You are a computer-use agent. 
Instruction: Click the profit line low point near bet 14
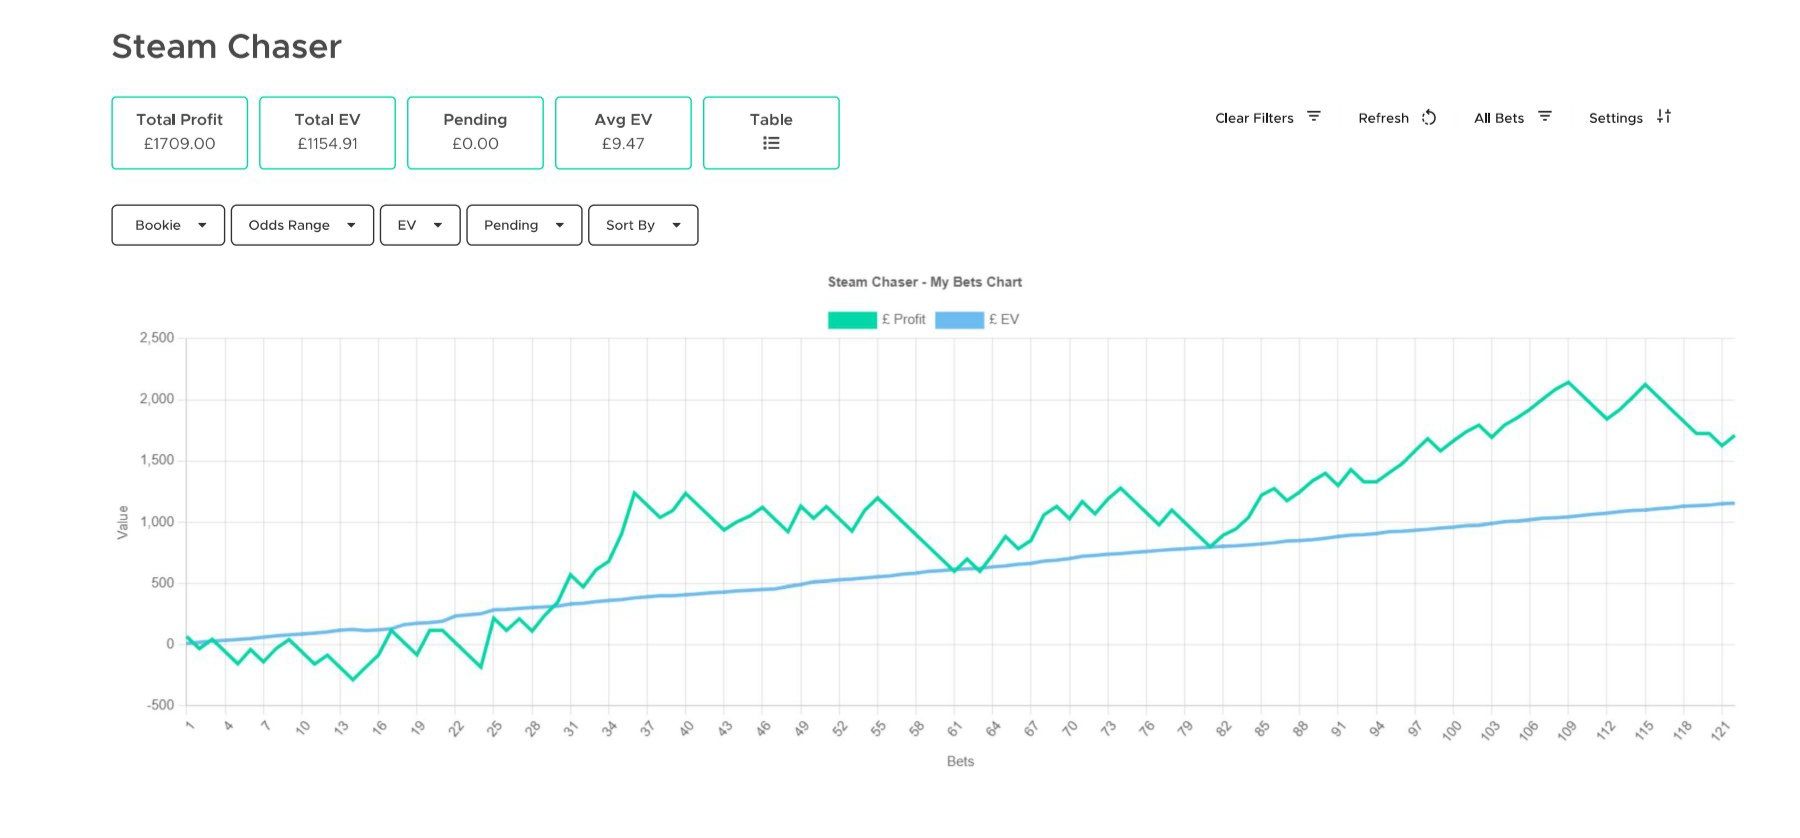coord(352,680)
